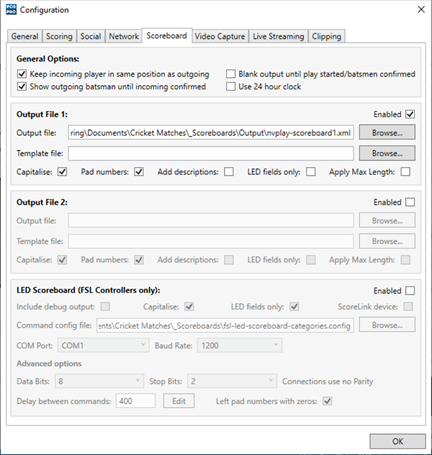The image size is (432, 455).
Task: Enable Apply Max Length for Output File 1
Action: point(405,172)
